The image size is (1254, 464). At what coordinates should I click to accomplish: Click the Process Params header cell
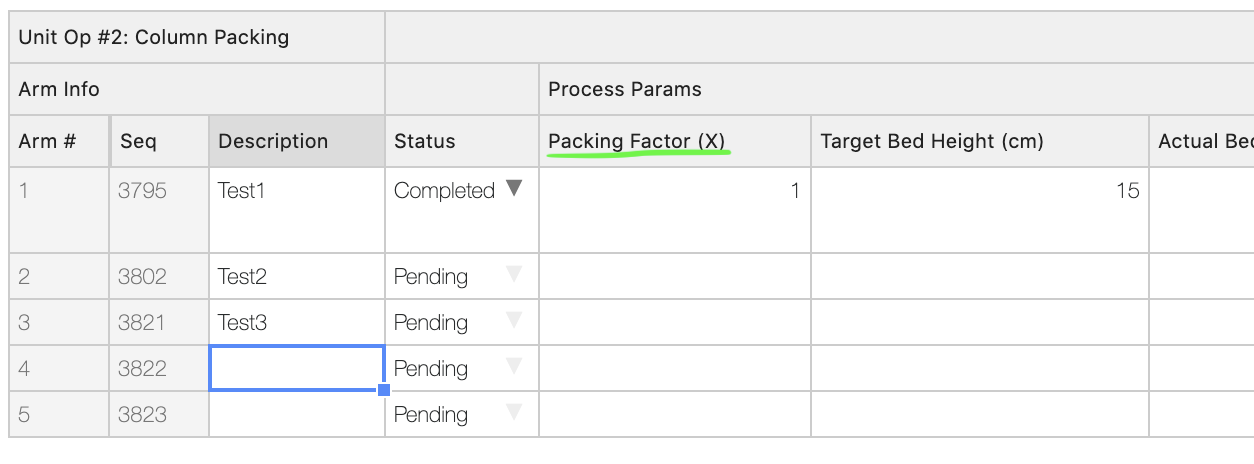point(897,89)
